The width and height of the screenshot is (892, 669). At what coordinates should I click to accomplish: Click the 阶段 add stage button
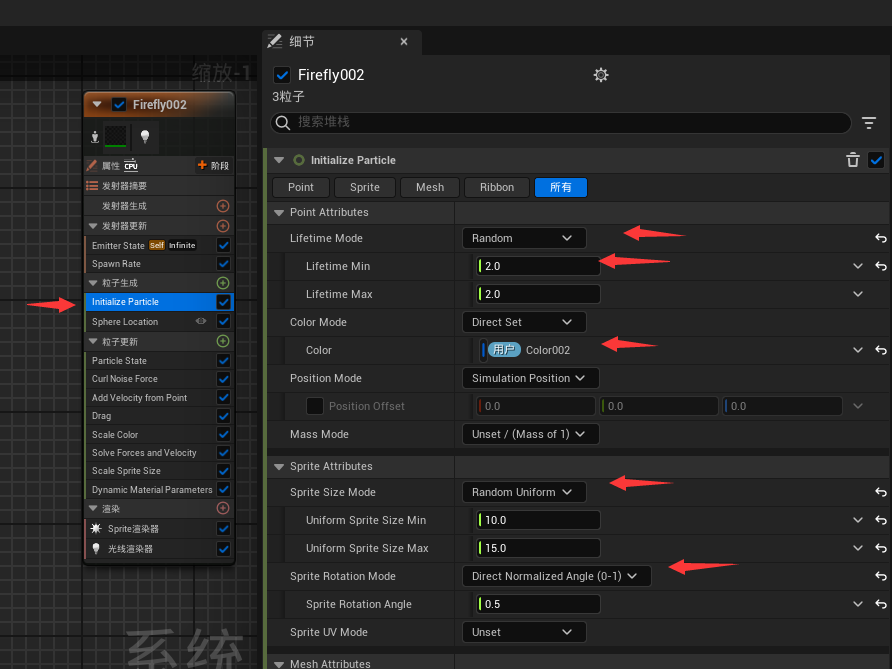point(213,166)
